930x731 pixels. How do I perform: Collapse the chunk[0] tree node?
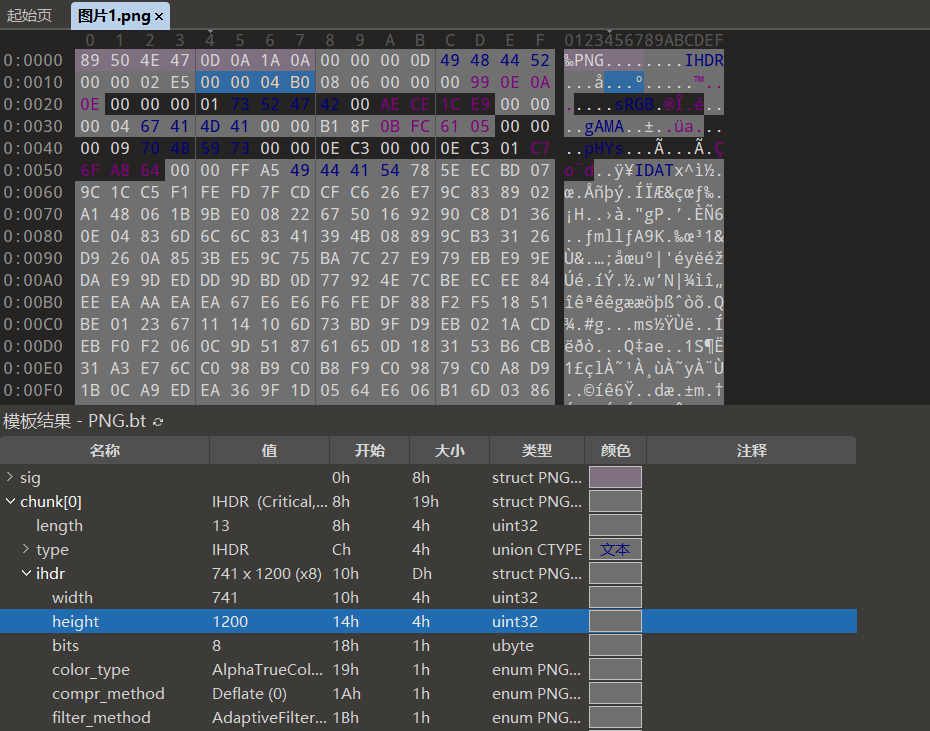coord(10,501)
